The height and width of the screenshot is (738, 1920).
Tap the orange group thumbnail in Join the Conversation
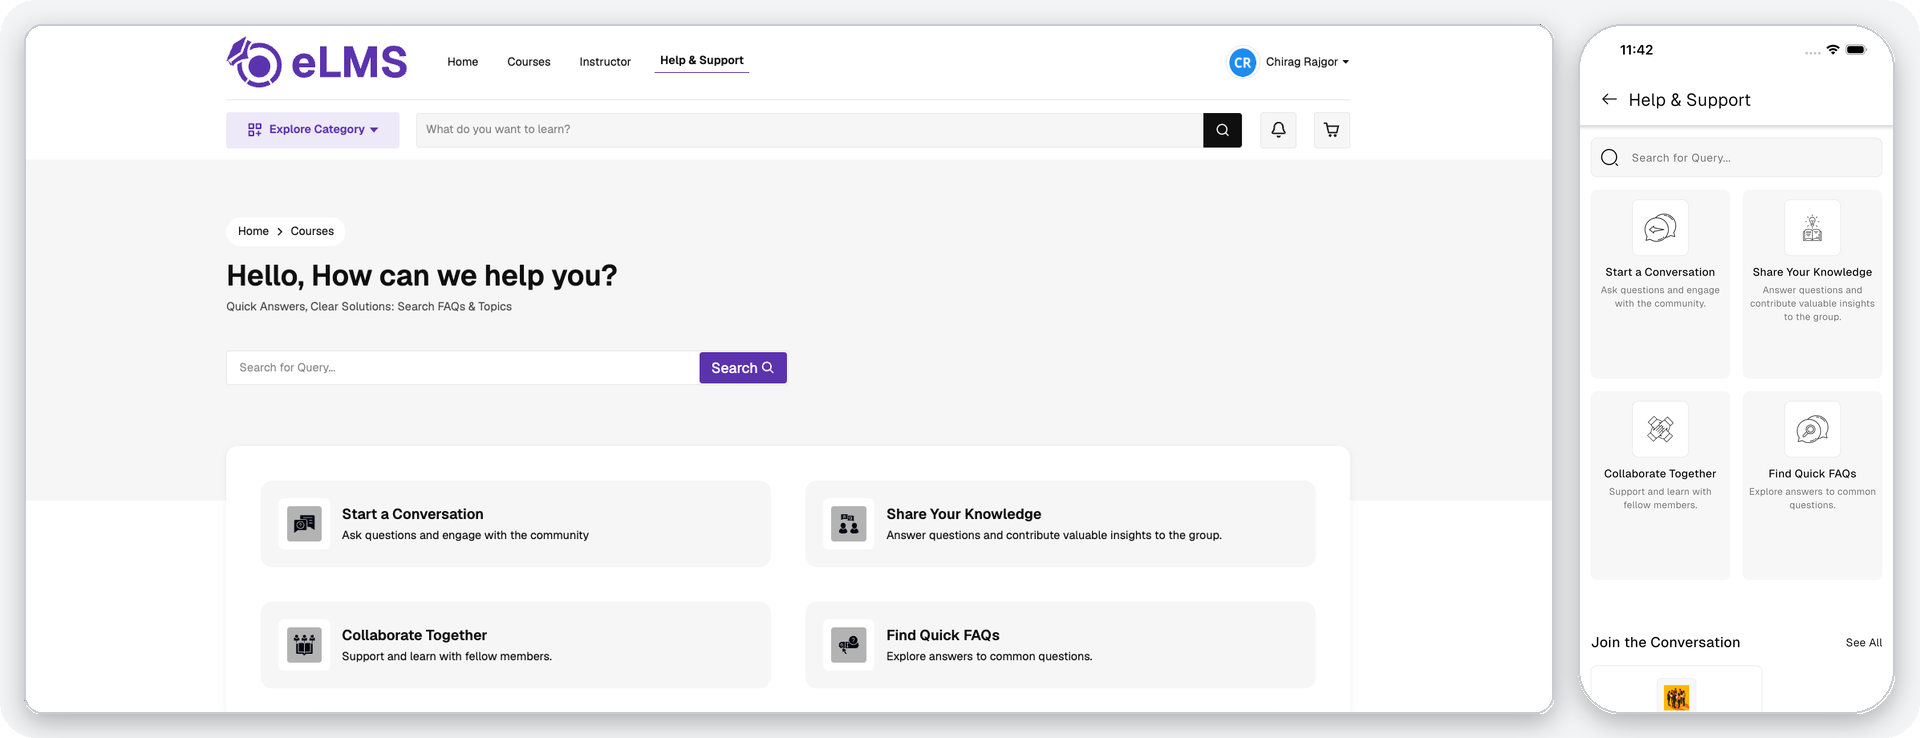(1677, 696)
